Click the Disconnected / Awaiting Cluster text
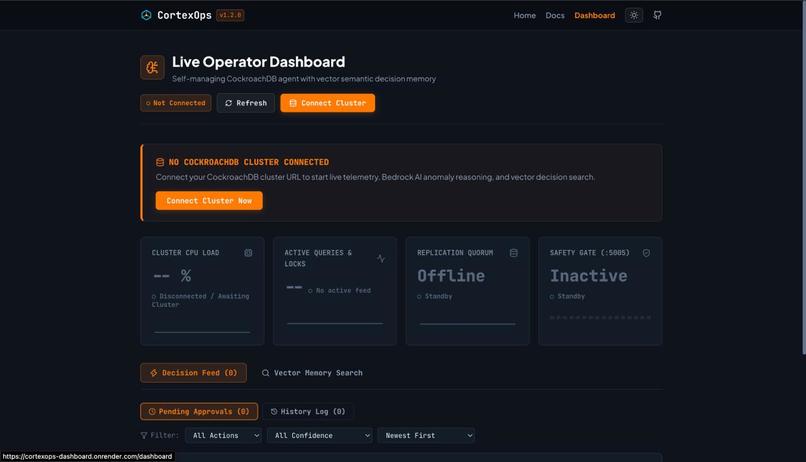 click(200, 300)
